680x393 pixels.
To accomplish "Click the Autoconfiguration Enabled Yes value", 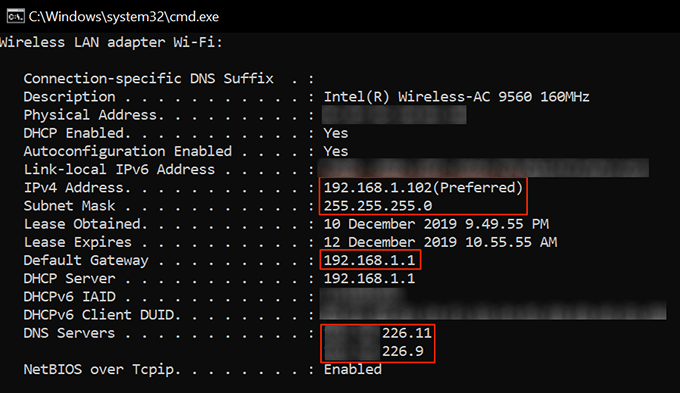I will [x=336, y=151].
